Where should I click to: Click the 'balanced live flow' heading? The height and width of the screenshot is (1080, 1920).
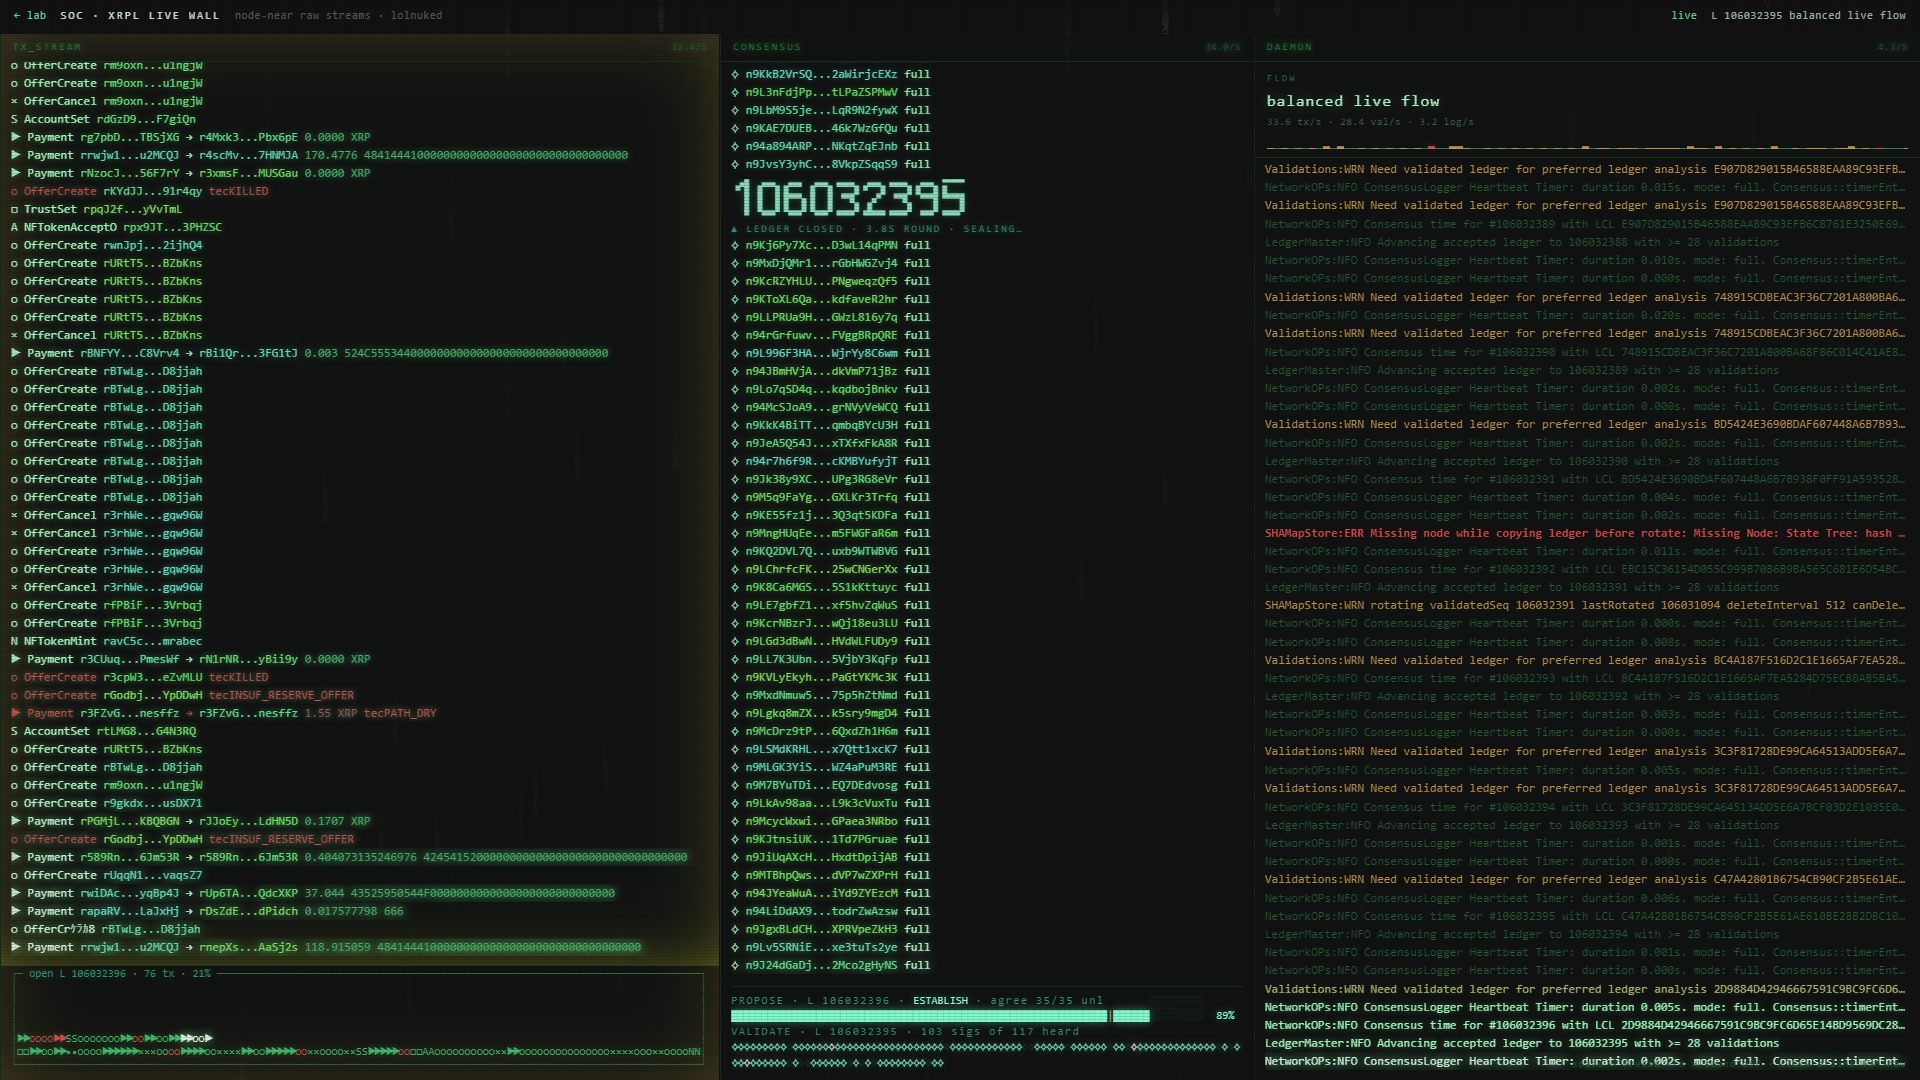tap(1353, 101)
